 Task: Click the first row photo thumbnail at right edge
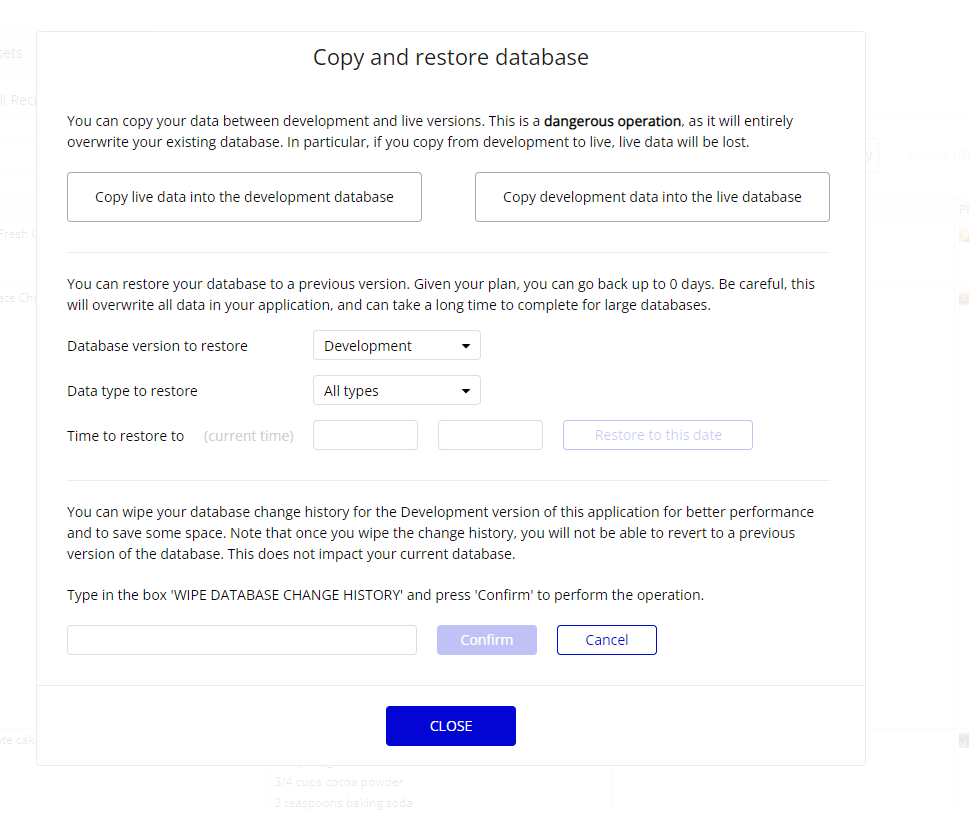coord(963,236)
